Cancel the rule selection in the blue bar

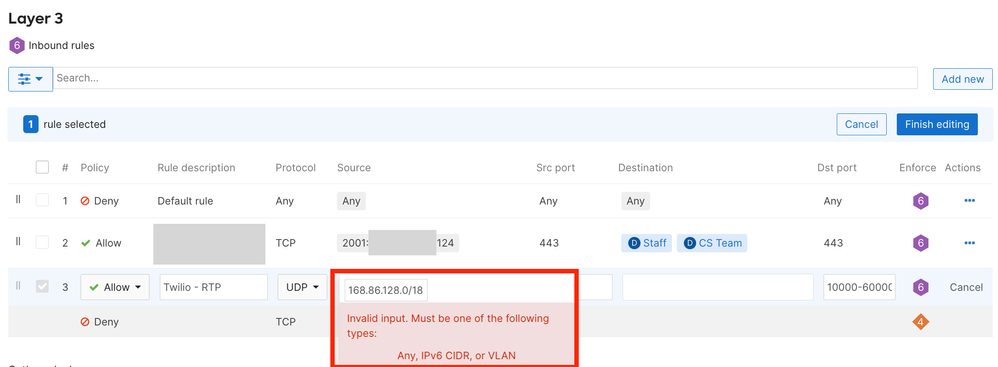[x=861, y=124]
